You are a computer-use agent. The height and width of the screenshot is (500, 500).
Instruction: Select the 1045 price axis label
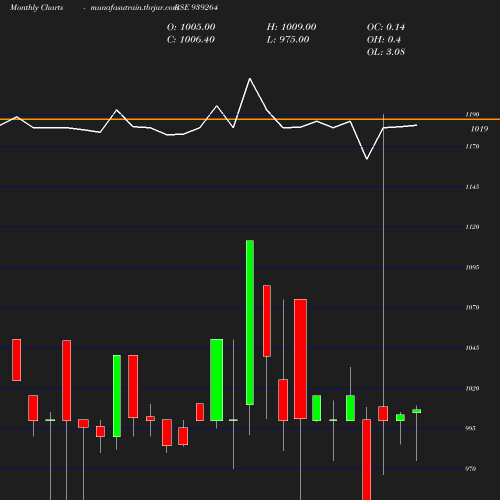coord(472,348)
